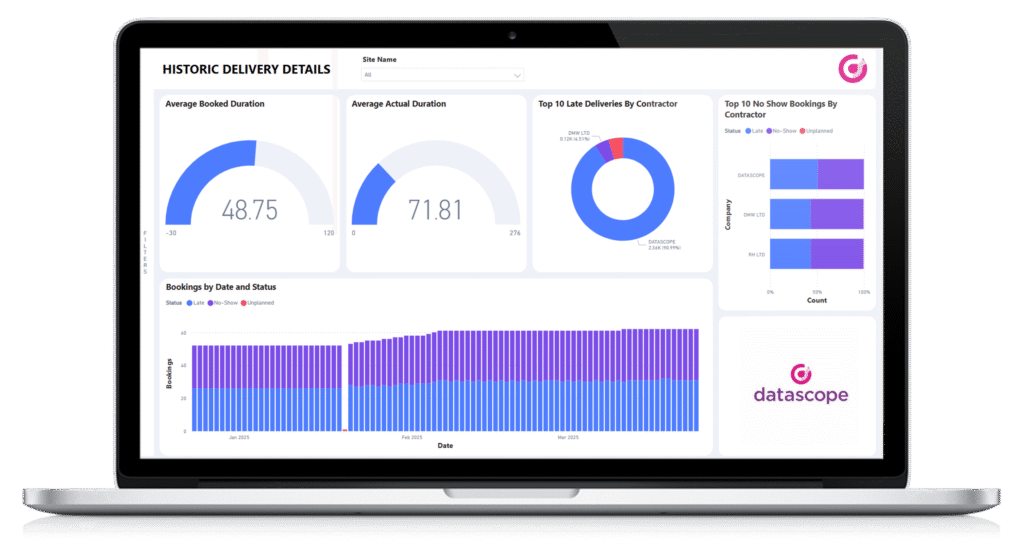Image resolution: width=1024 pixels, height=542 pixels.
Task: Click the Average Actual Duration gauge value 71.81
Action: (x=435, y=210)
